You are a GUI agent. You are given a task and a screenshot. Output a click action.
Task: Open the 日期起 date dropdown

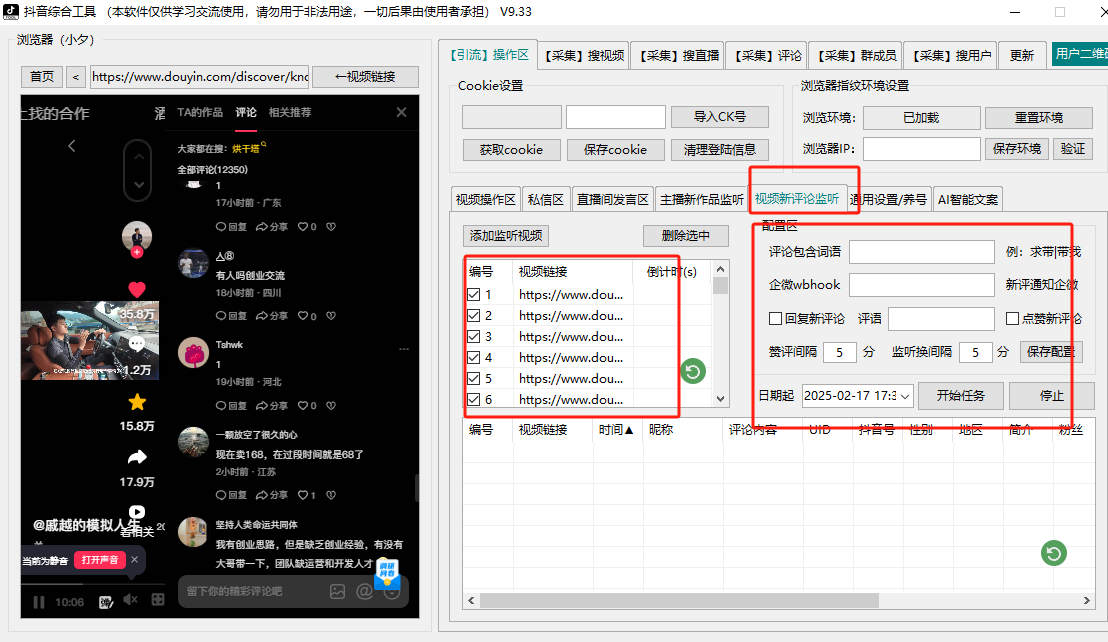[905, 396]
